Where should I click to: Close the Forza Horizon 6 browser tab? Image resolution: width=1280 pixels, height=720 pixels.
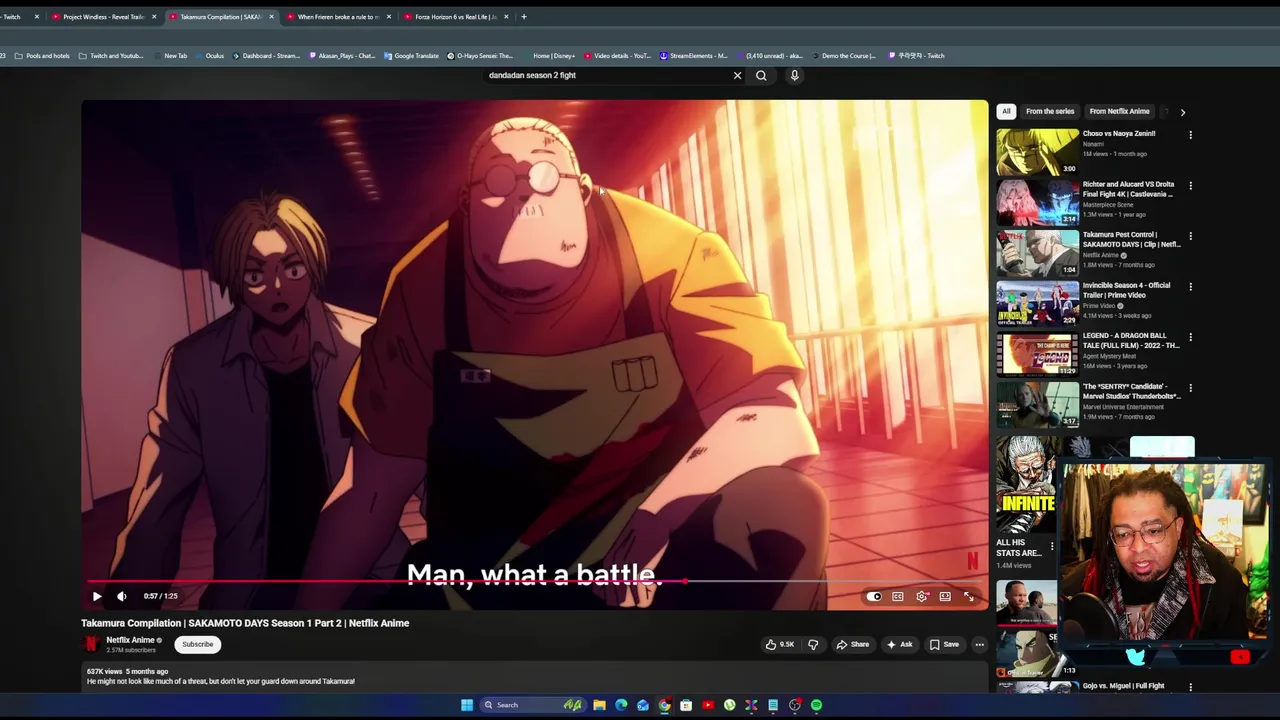tap(506, 17)
